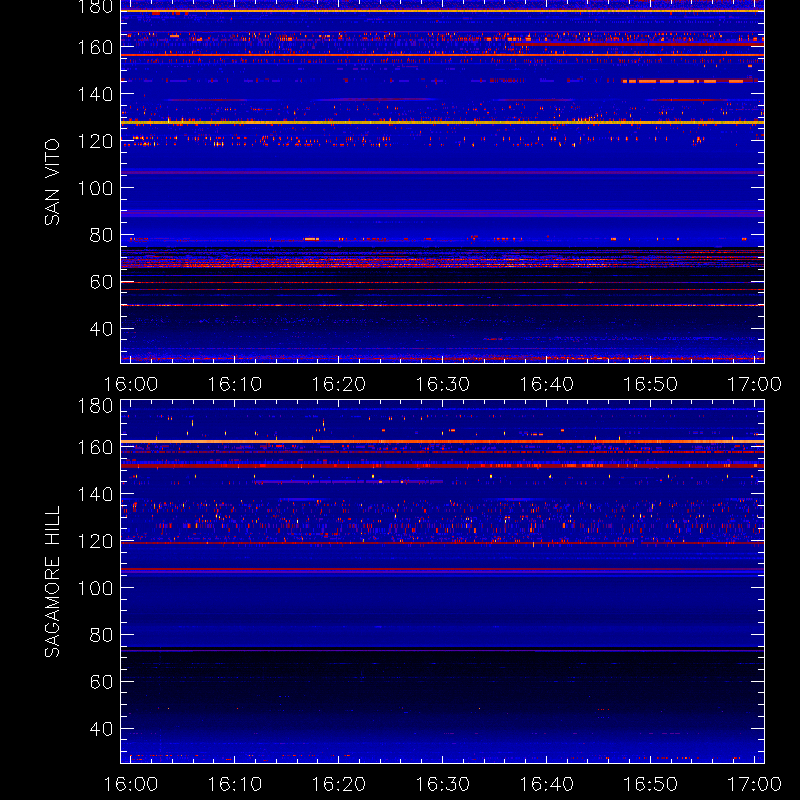Click 16:50 time label under Sagamore Hill plot

tap(651, 784)
